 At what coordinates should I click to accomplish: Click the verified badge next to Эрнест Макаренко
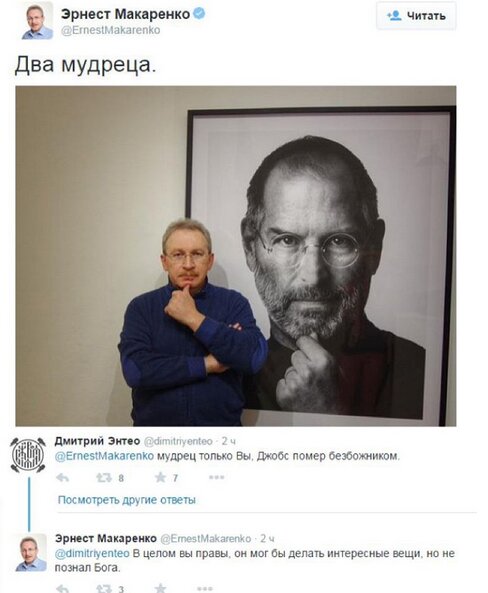[199, 14]
